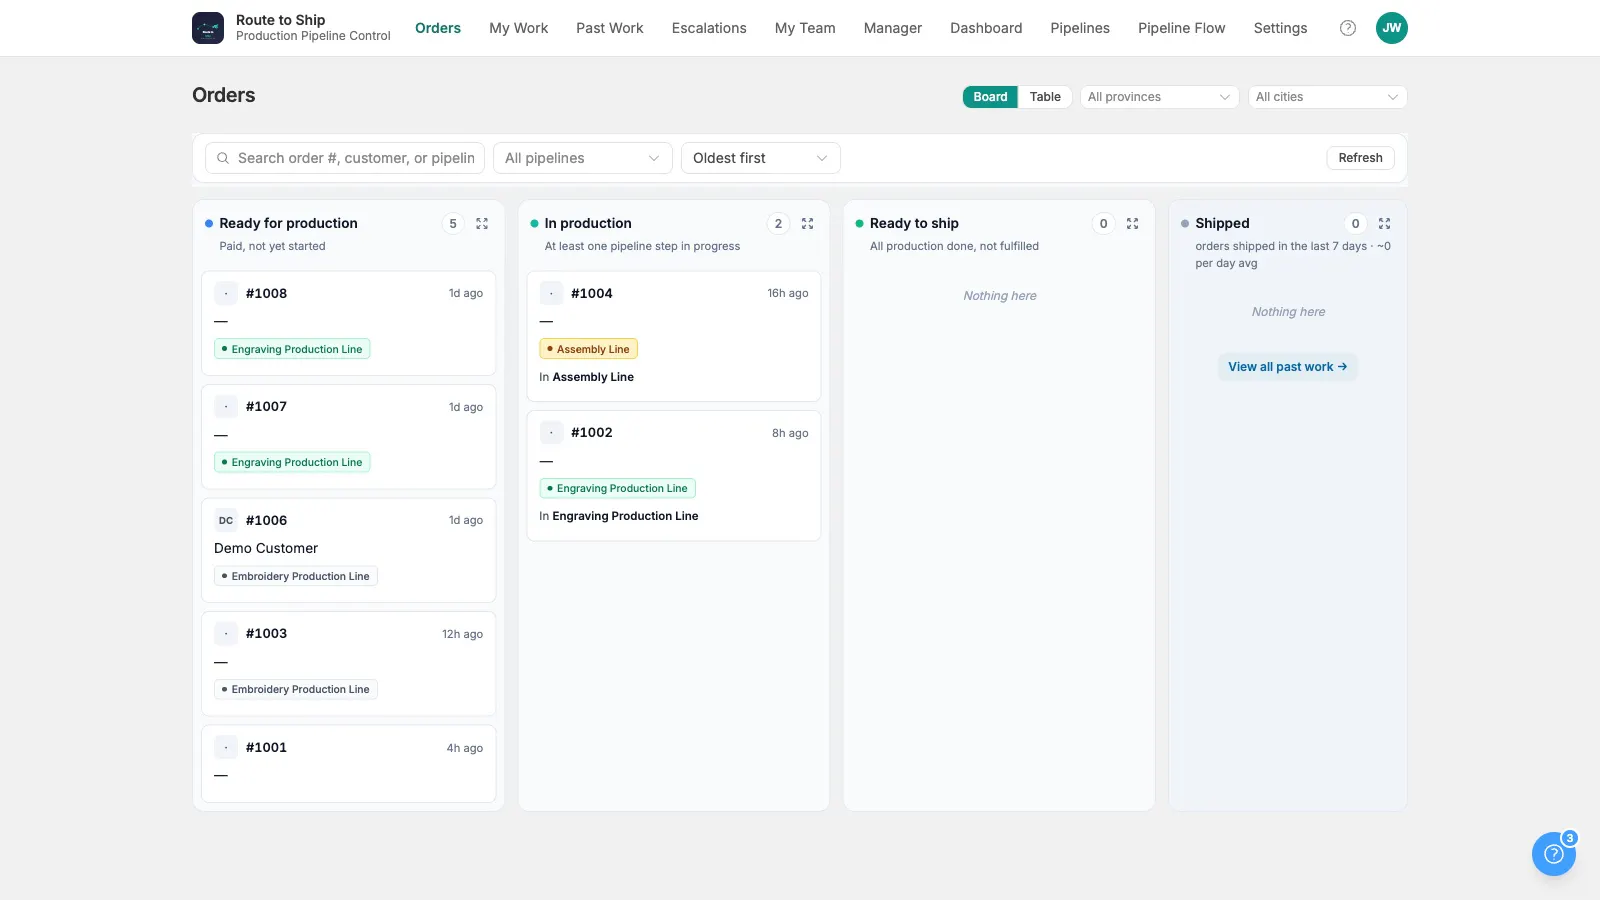Open the Pipelines tab
The width and height of the screenshot is (1600, 900).
click(1080, 28)
